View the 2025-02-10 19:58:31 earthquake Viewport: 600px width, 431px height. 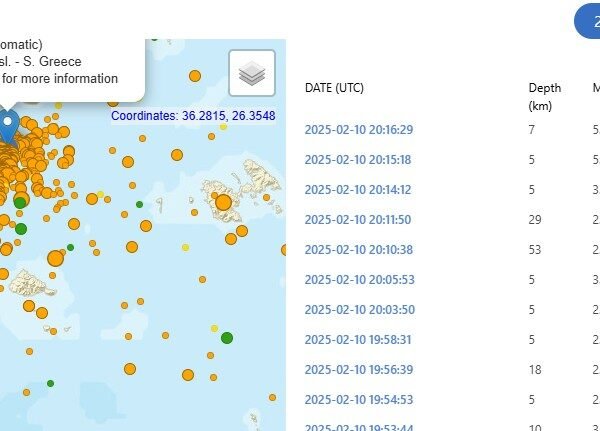(x=358, y=339)
